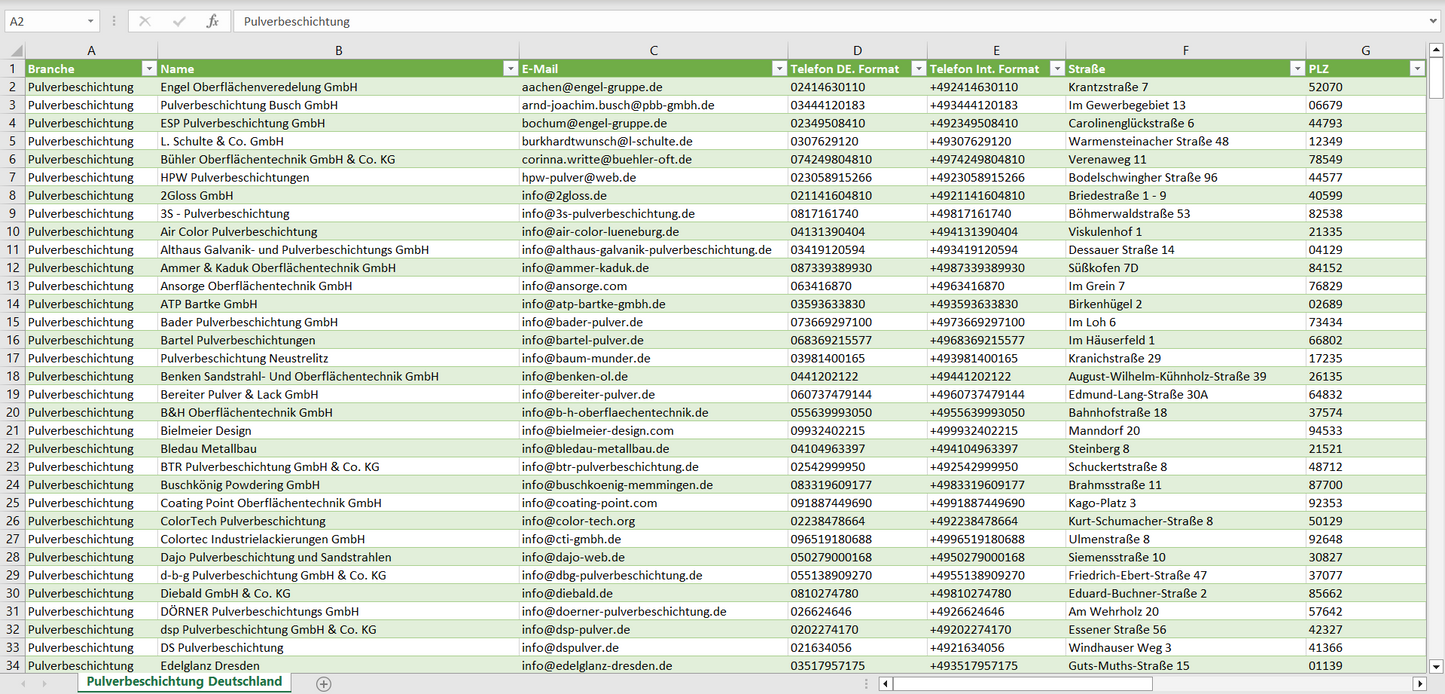Open the Straße column filter dropdown
1445x694 pixels.
pos(1297,69)
